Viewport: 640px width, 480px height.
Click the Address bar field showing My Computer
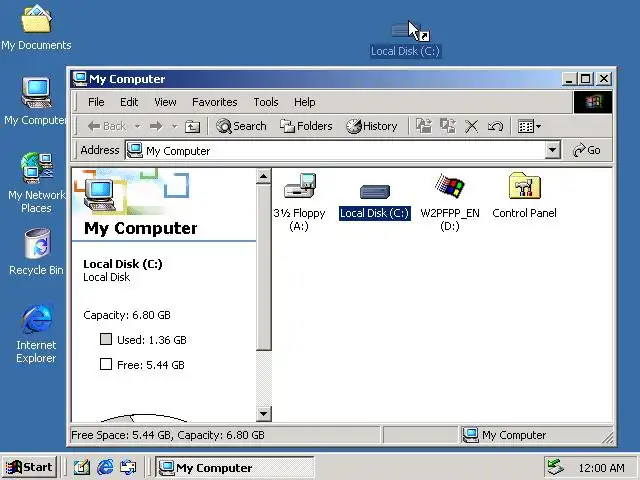point(335,150)
